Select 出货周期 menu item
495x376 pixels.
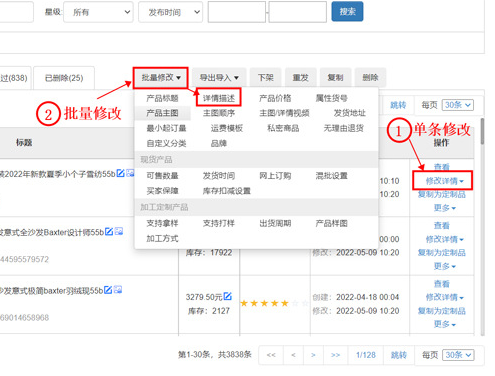pos(275,223)
